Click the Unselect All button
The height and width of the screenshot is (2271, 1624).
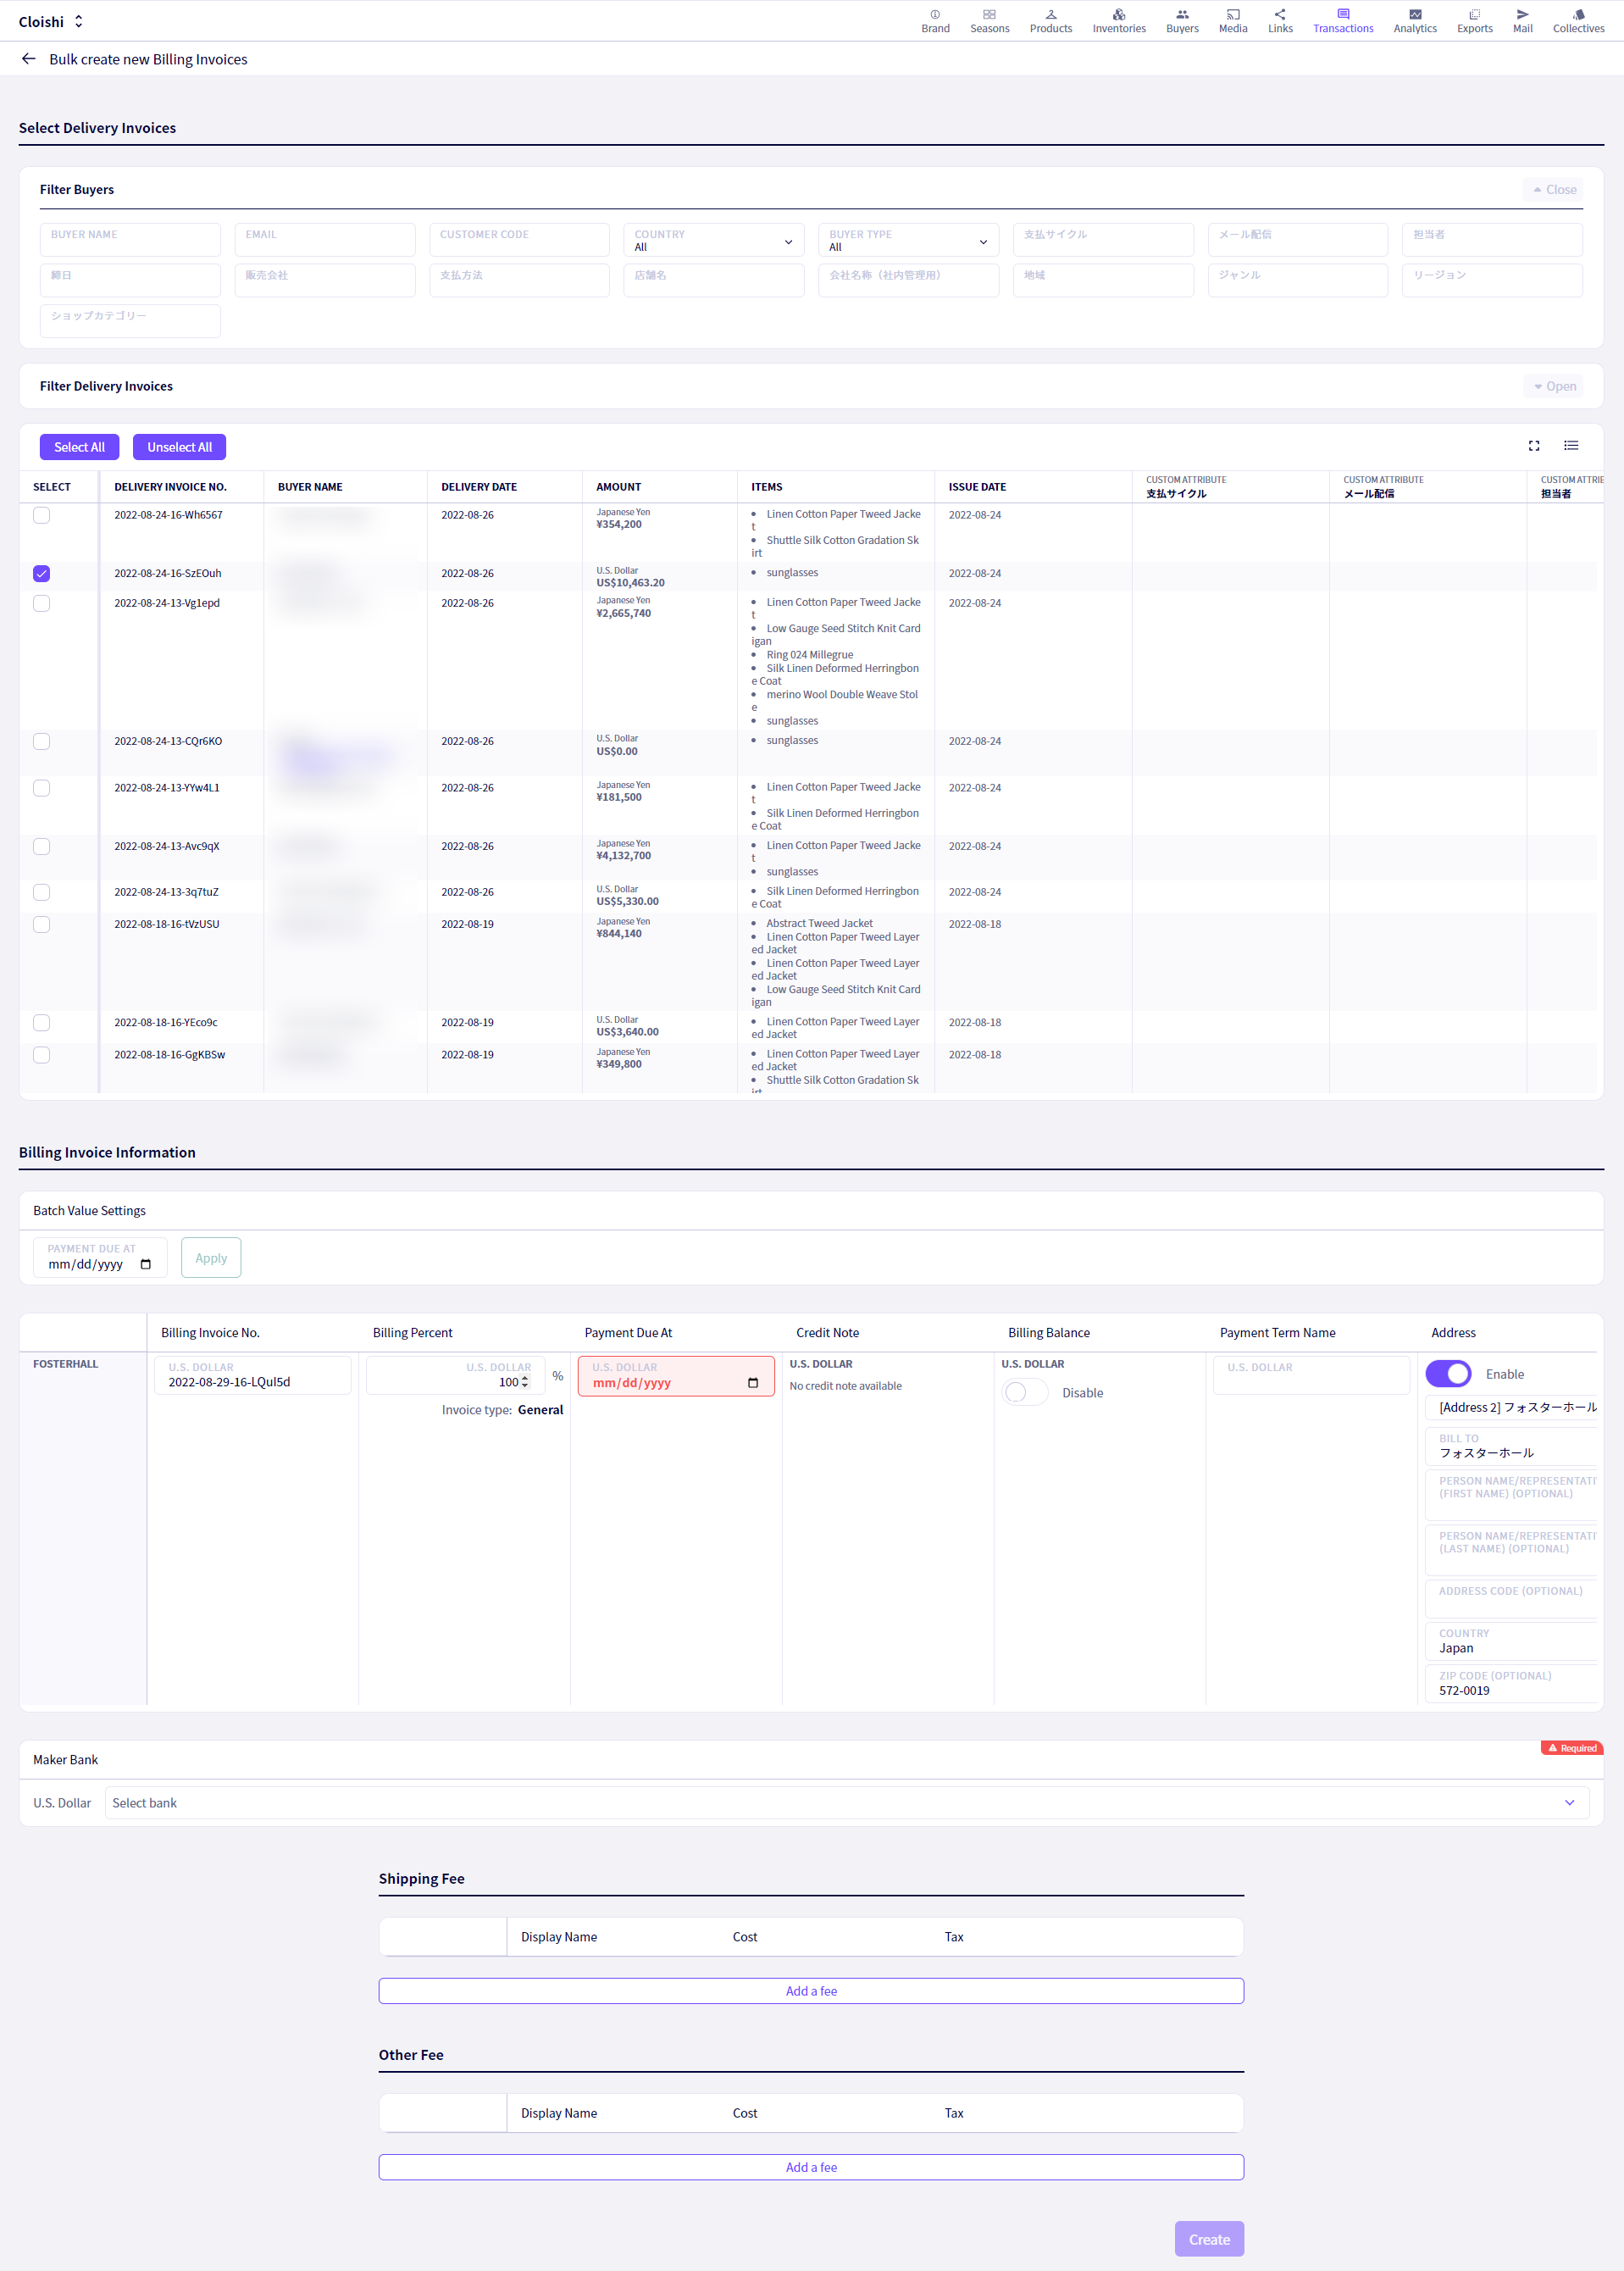point(179,447)
